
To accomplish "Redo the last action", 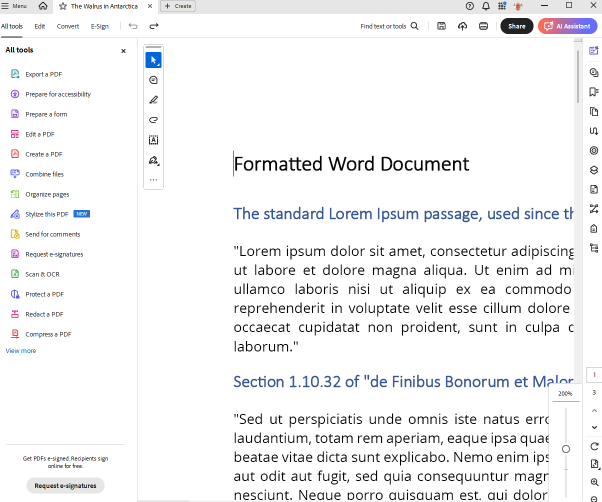I will [x=154, y=26].
